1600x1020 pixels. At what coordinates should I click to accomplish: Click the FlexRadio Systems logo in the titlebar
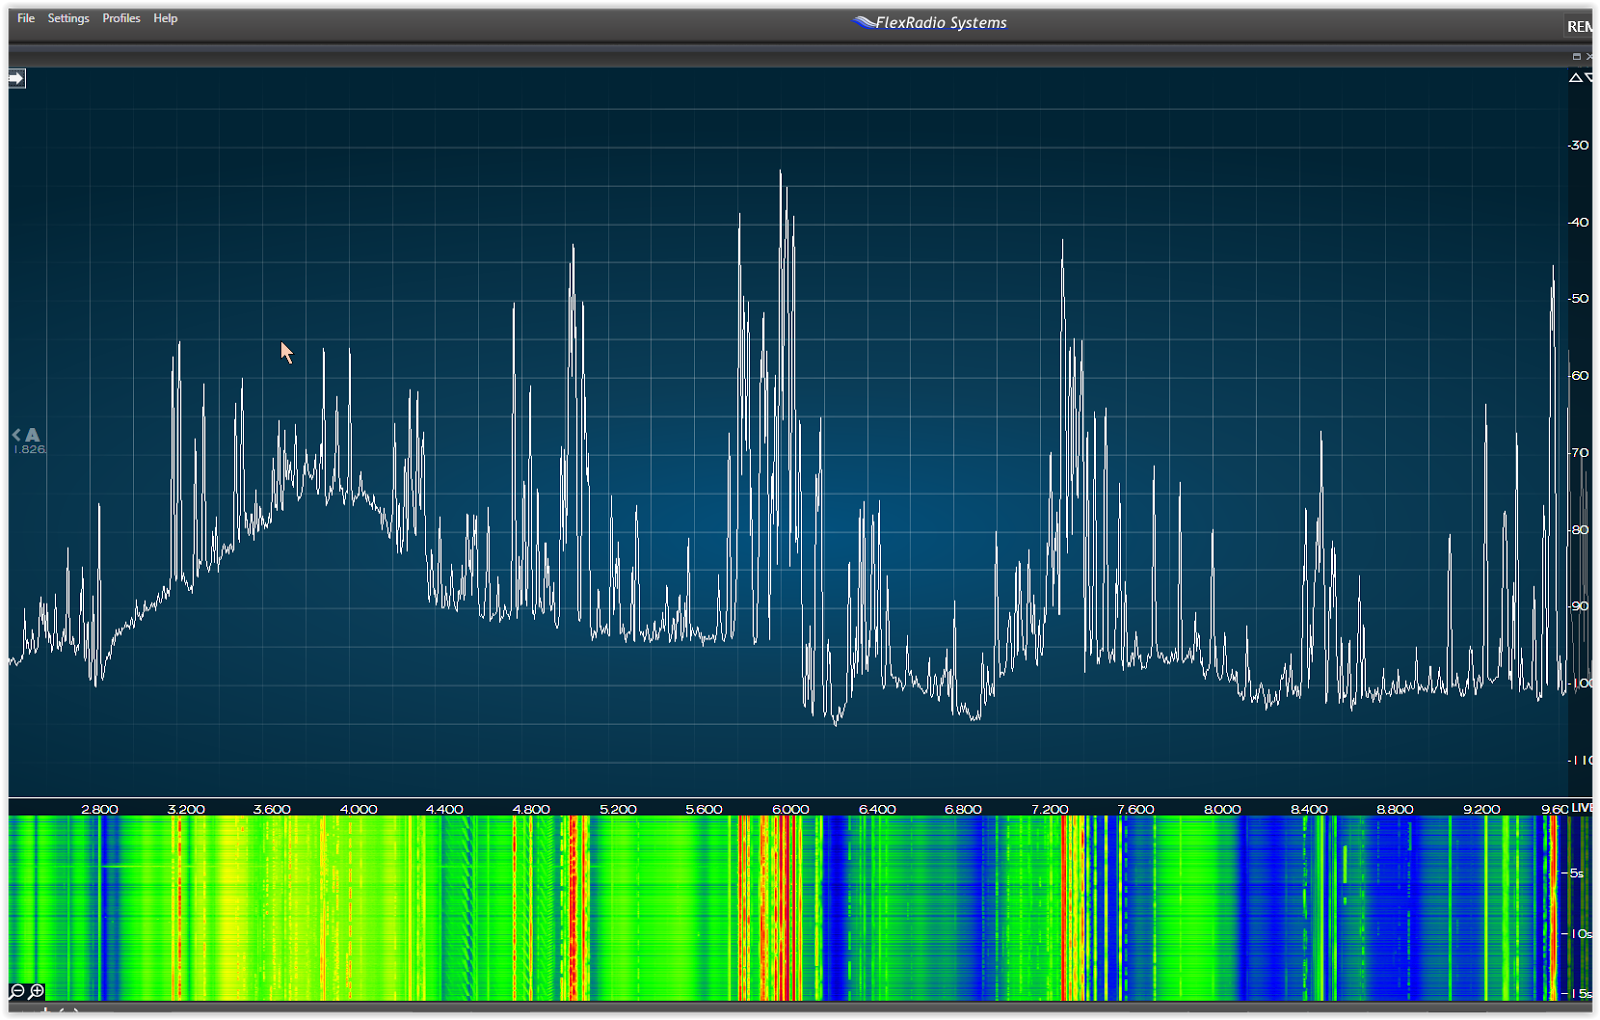[928, 22]
